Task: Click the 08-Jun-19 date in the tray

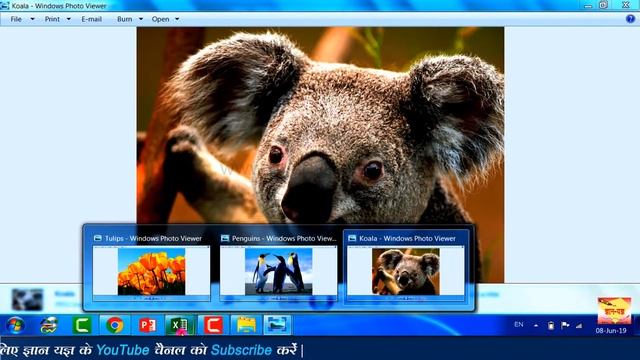Action: pyautogui.click(x=611, y=331)
